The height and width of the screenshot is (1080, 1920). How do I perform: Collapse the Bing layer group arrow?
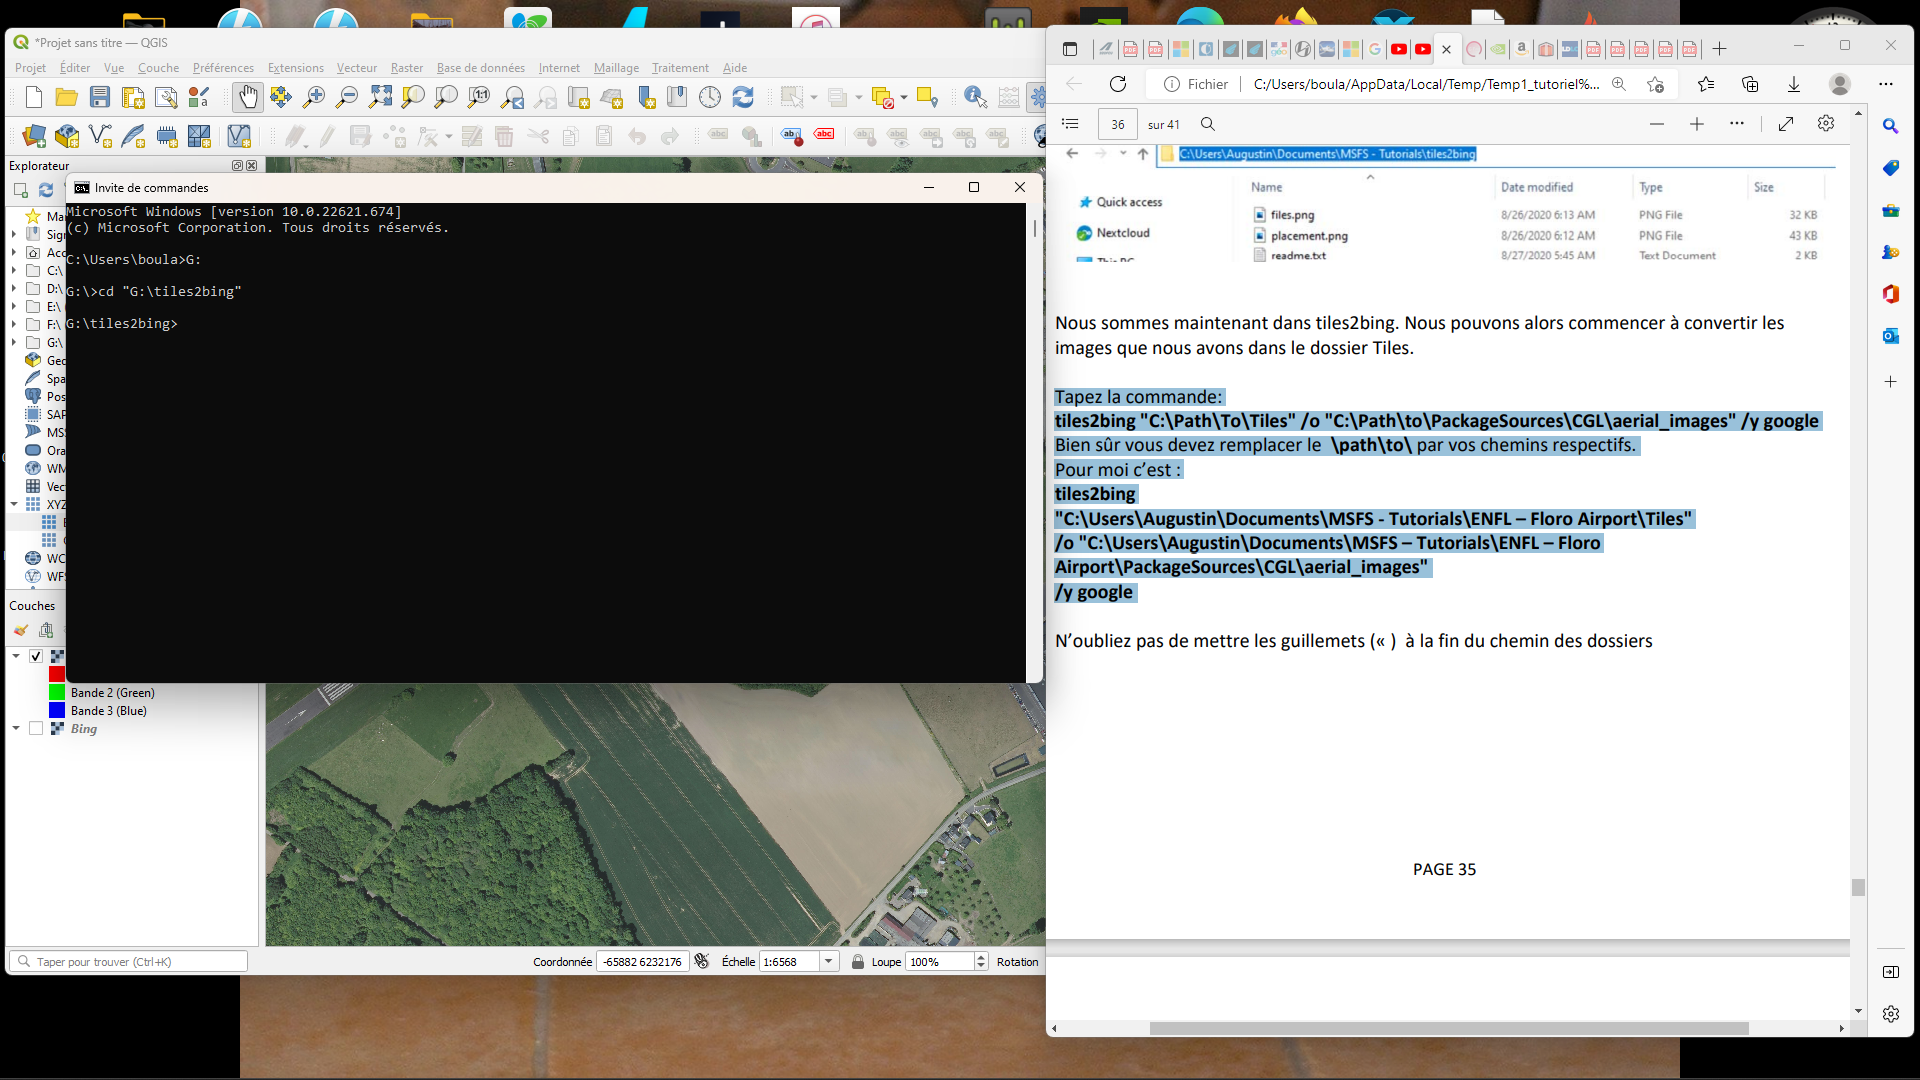(16, 729)
